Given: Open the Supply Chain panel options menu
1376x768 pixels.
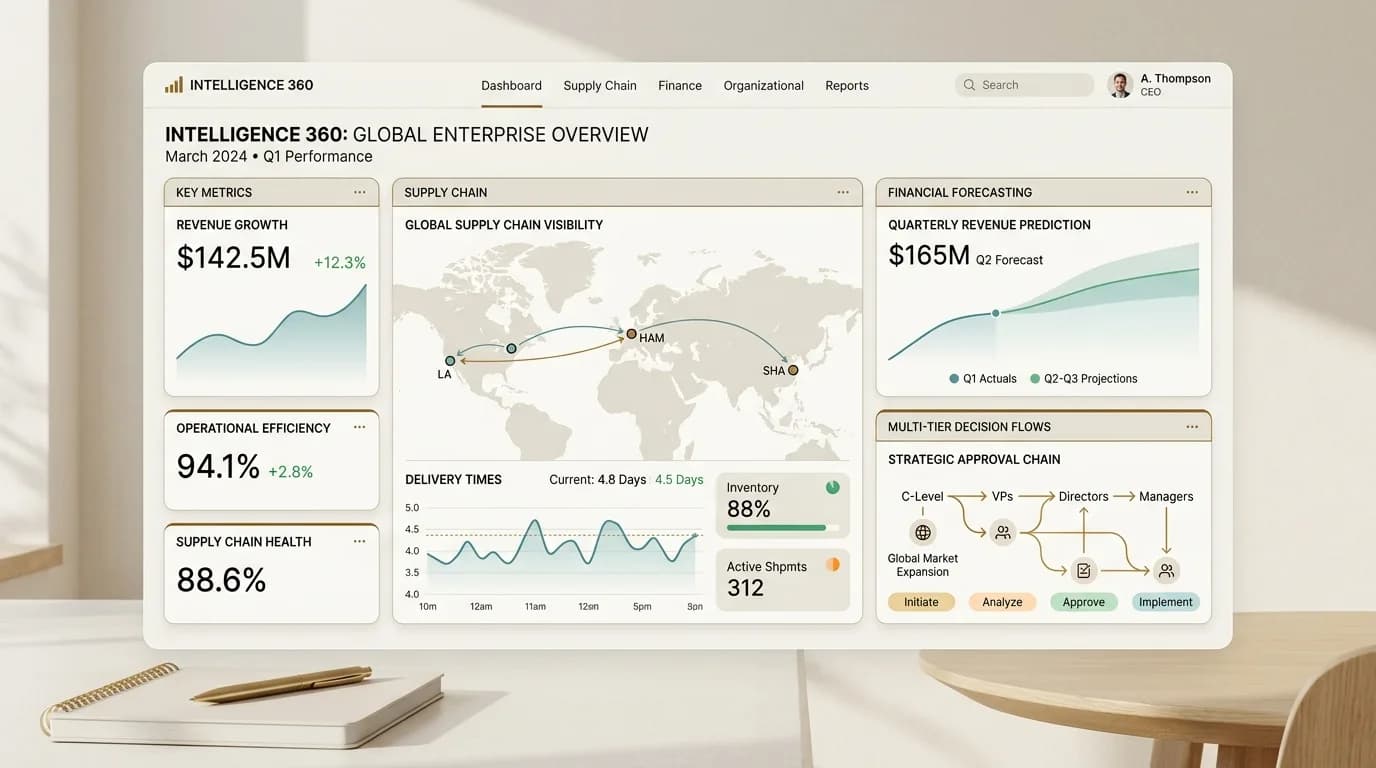Looking at the screenshot, I should 844,192.
